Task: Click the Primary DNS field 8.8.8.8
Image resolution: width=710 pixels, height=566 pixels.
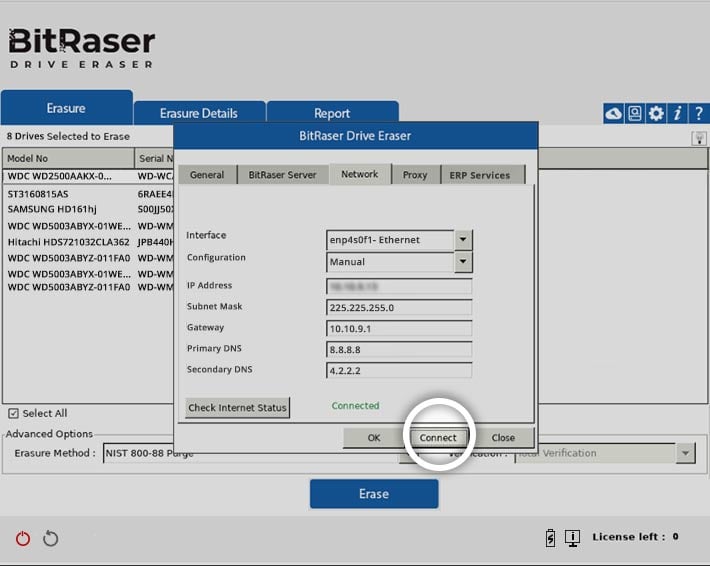Action: coord(399,350)
